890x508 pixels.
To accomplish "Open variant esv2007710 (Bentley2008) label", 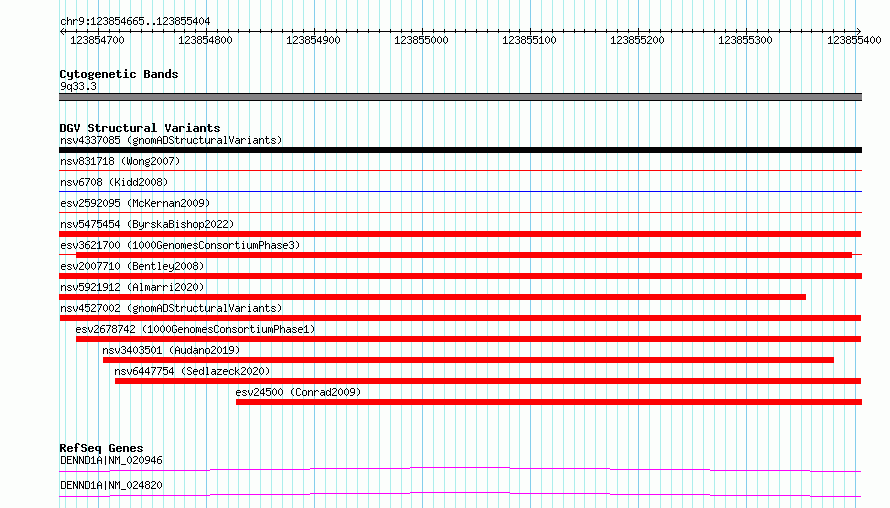I will point(132,266).
